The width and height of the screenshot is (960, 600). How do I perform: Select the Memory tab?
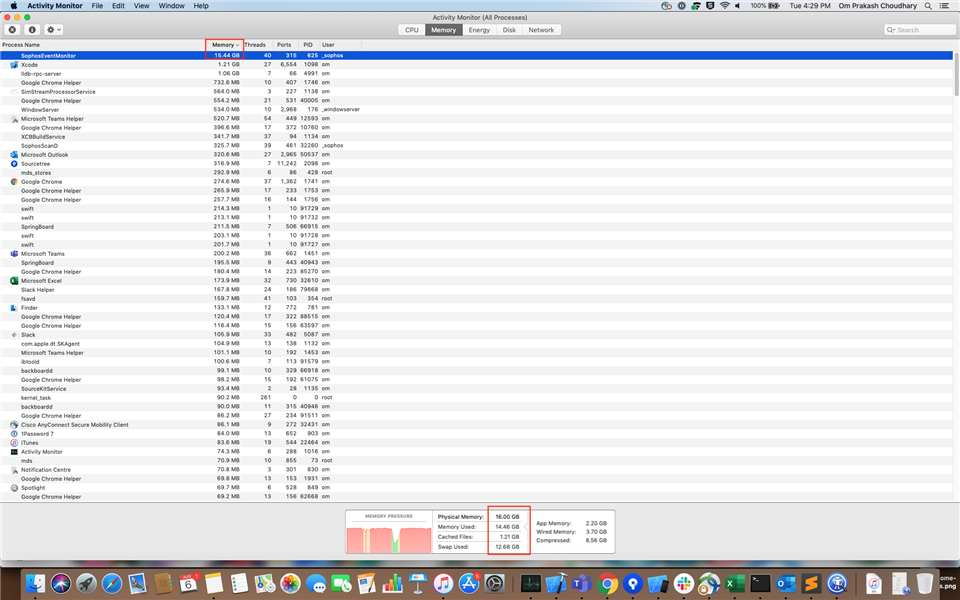[x=443, y=30]
